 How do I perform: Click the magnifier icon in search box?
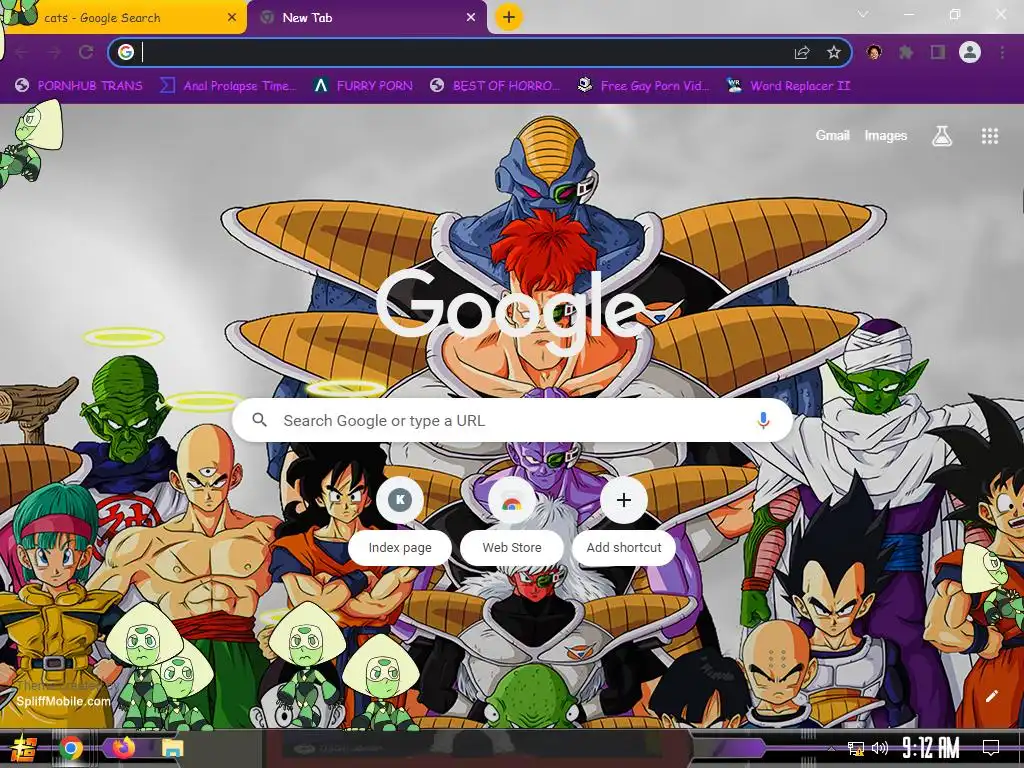pyautogui.click(x=259, y=420)
